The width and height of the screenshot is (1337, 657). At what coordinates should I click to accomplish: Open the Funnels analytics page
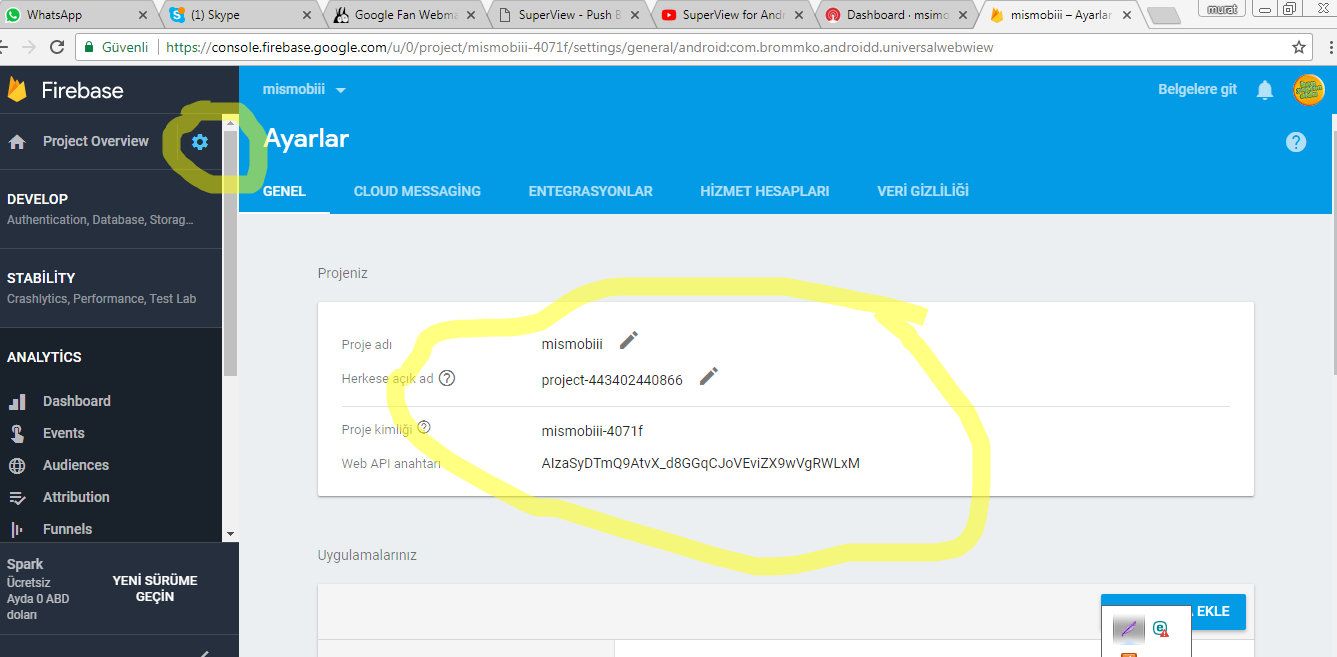coord(67,529)
